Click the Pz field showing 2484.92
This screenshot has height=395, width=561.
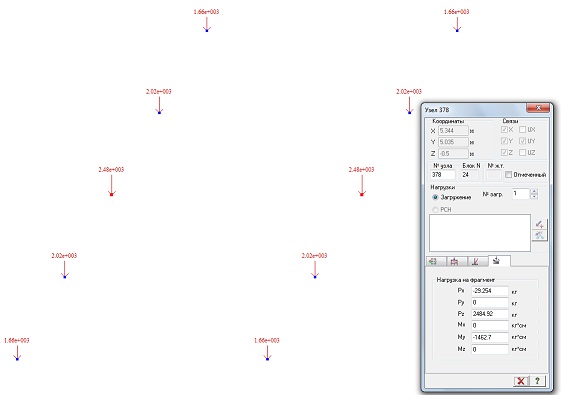(x=489, y=314)
